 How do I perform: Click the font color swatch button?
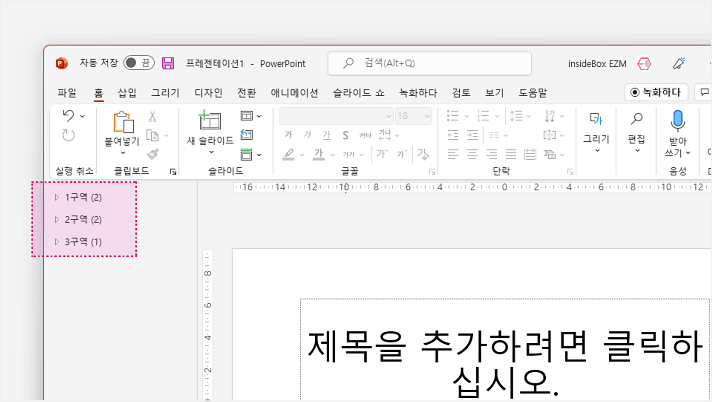pos(319,154)
